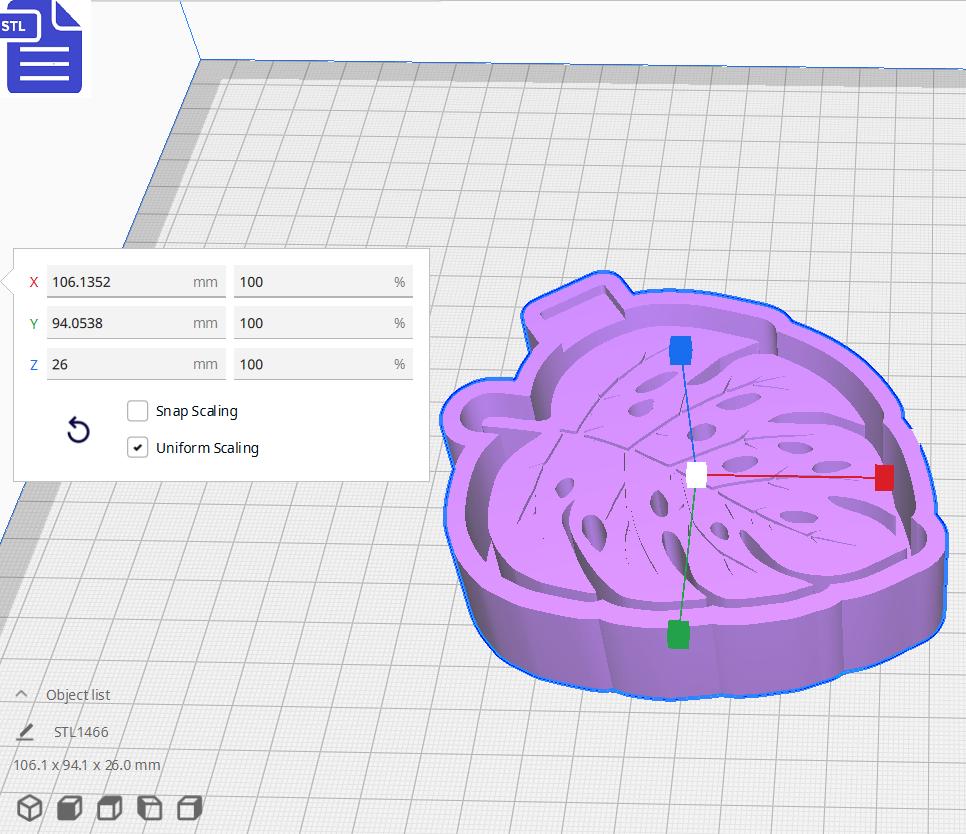Click the rightmost cube view mode icon
Viewport: 966px width, 834px height.
pos(189,808)
